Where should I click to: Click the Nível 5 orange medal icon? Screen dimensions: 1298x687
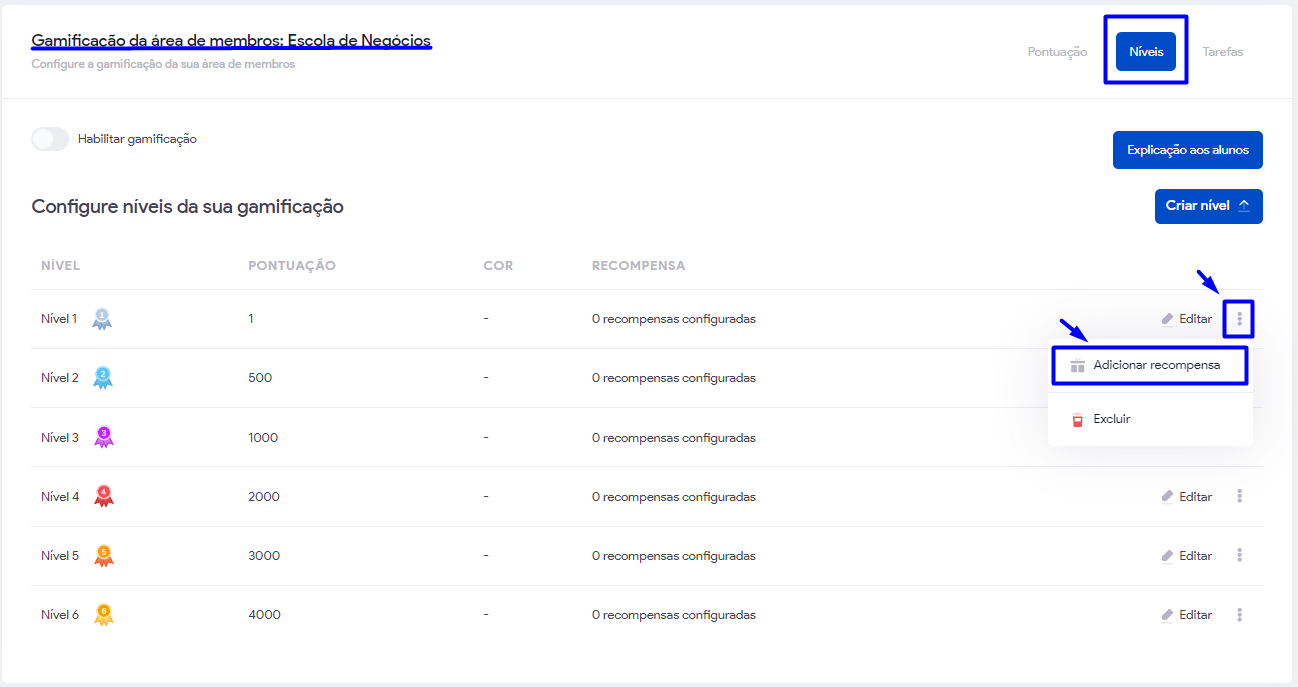click(x=103, y=555)
